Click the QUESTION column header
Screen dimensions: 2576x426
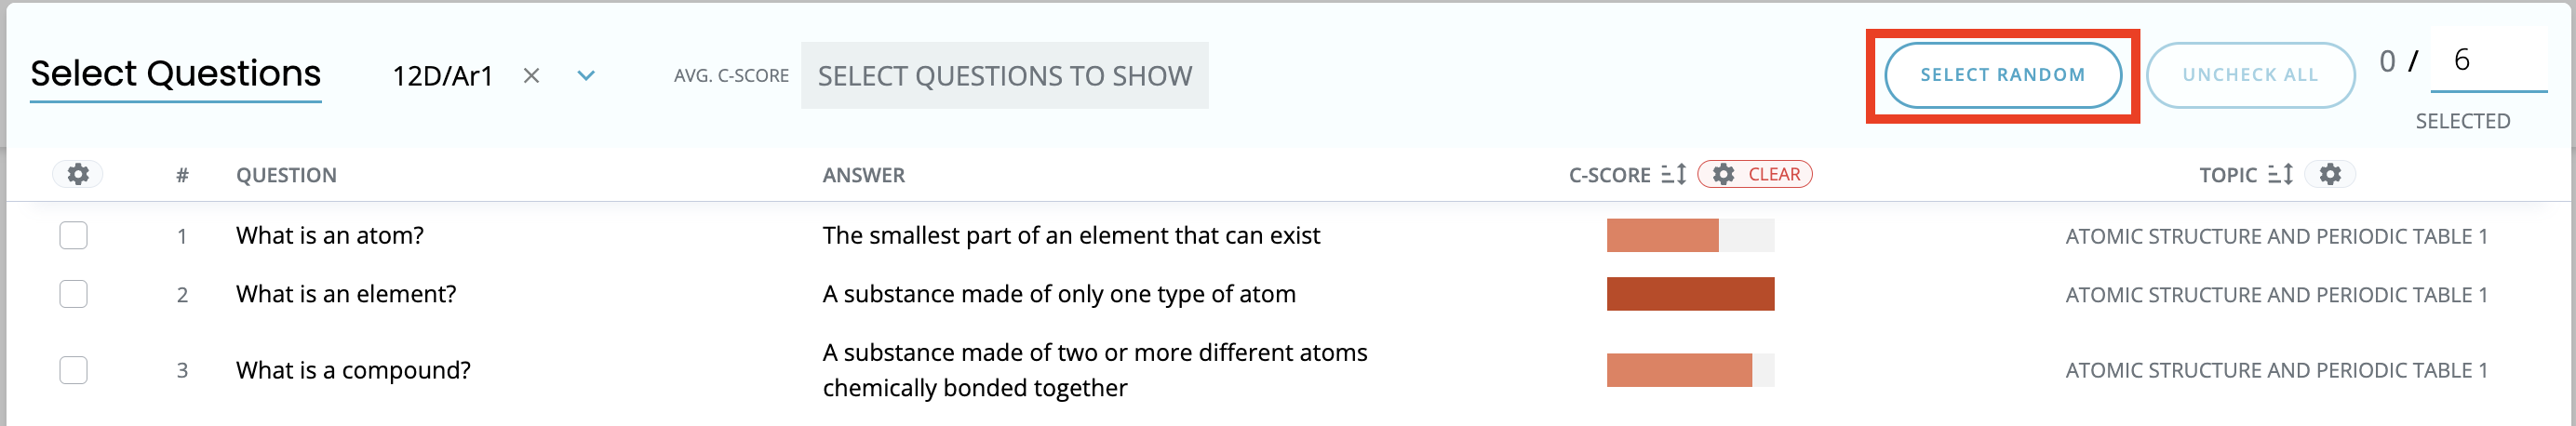[x=286, y=175]
